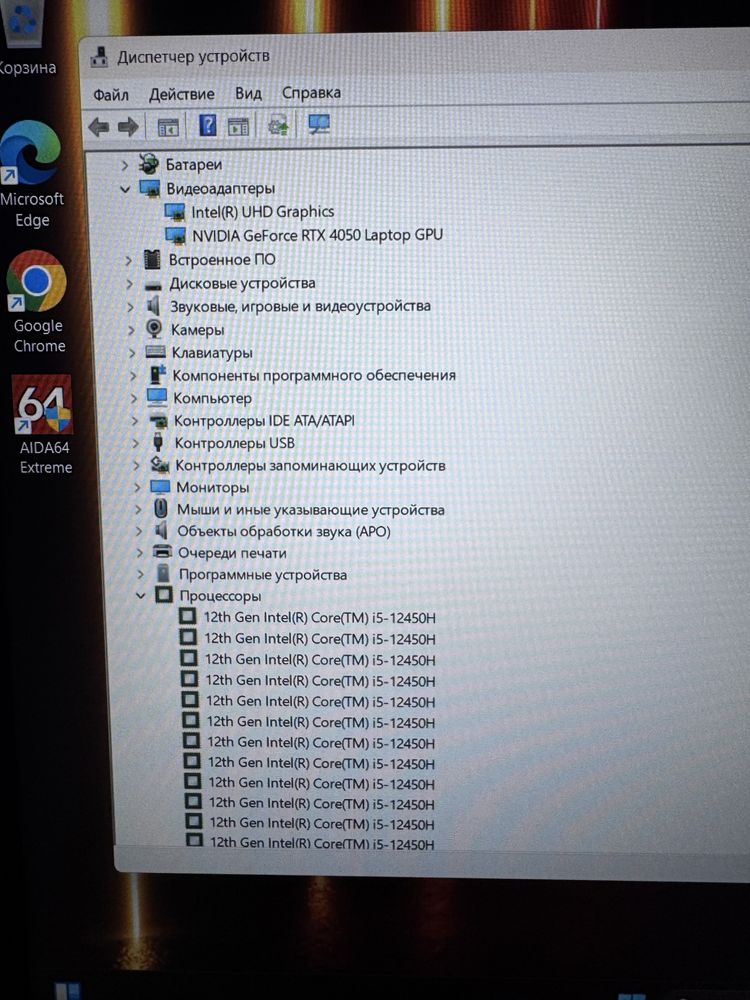Click the display icon beside Видеоадаптеры
Screen dimensions: 750x1000
click(x=150, y=189)
